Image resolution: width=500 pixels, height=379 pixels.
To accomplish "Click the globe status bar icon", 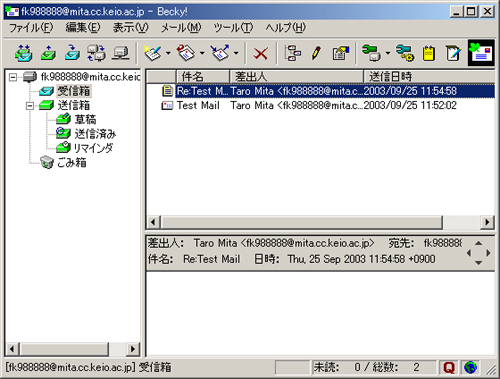I will point(470,367).
